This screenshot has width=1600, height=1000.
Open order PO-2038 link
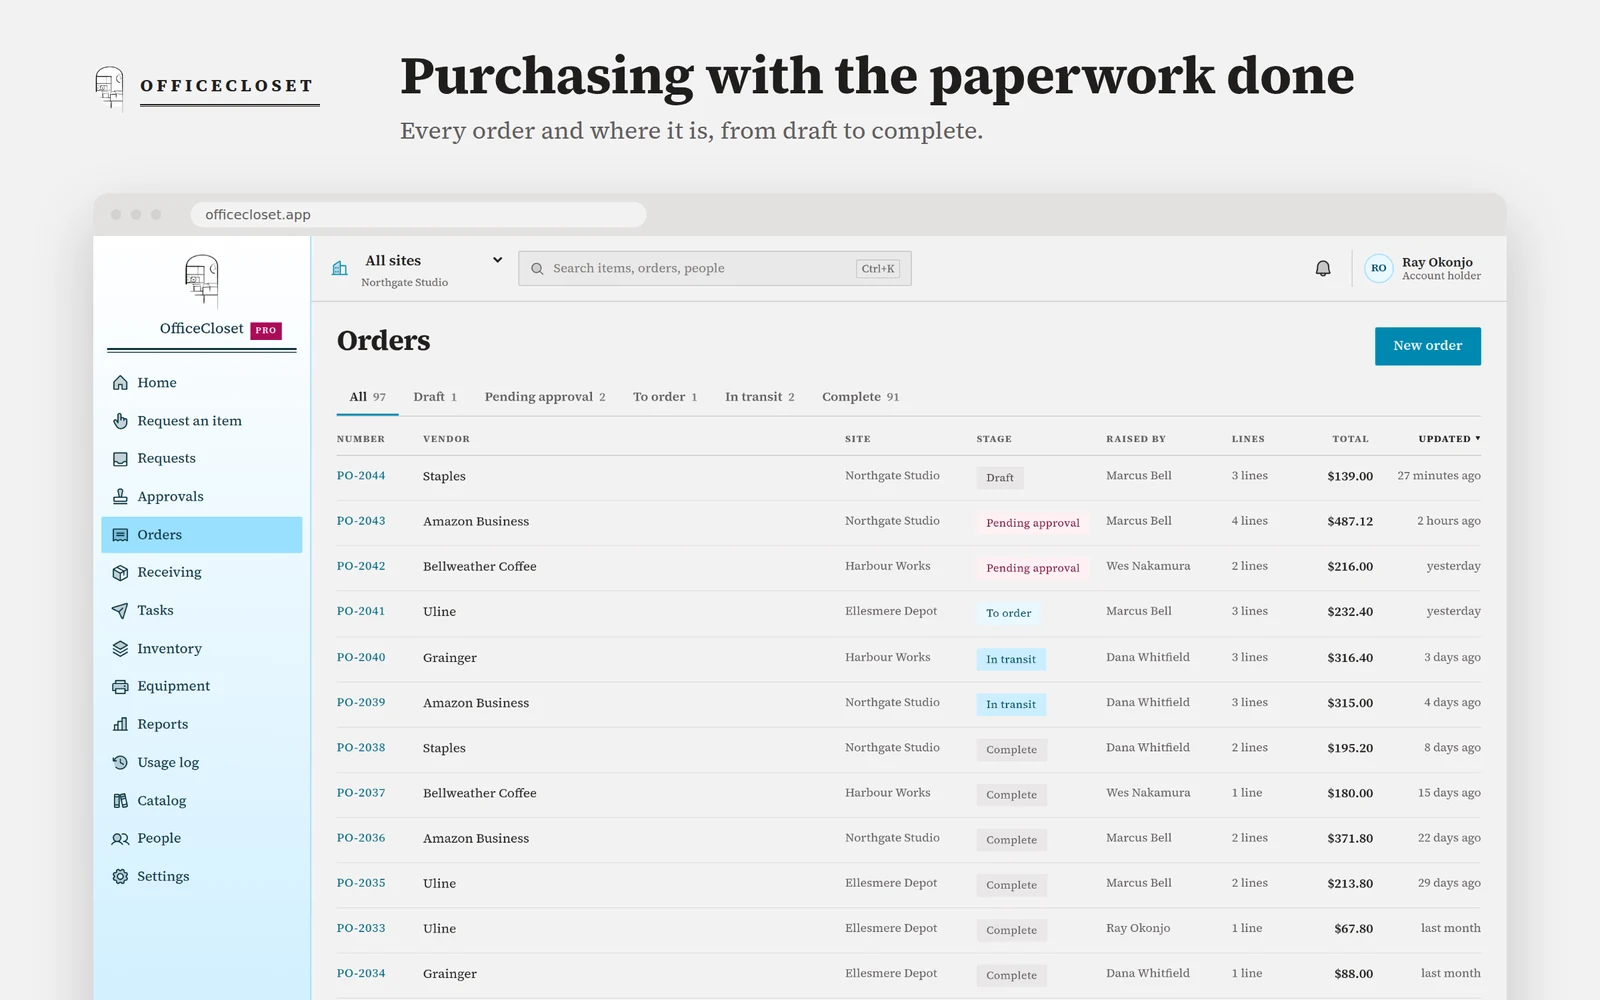click(361, 748)
